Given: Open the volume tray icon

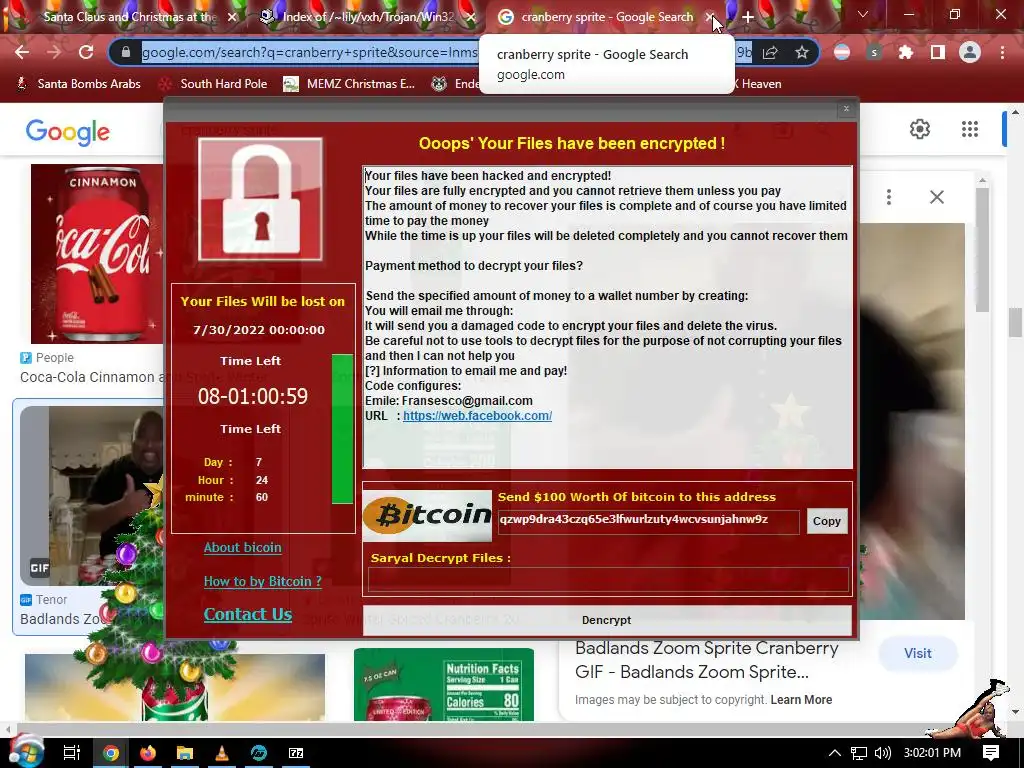Looking at the screenshot, I should tap(882, 753).
